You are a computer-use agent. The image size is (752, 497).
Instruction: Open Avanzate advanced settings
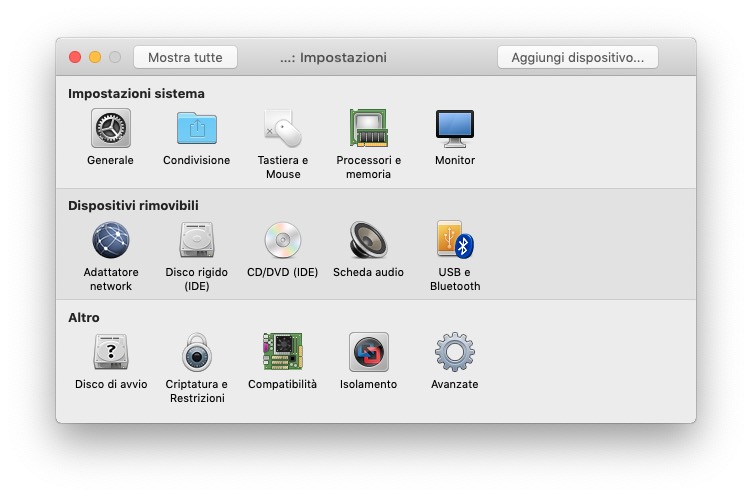tap(455, 353)
